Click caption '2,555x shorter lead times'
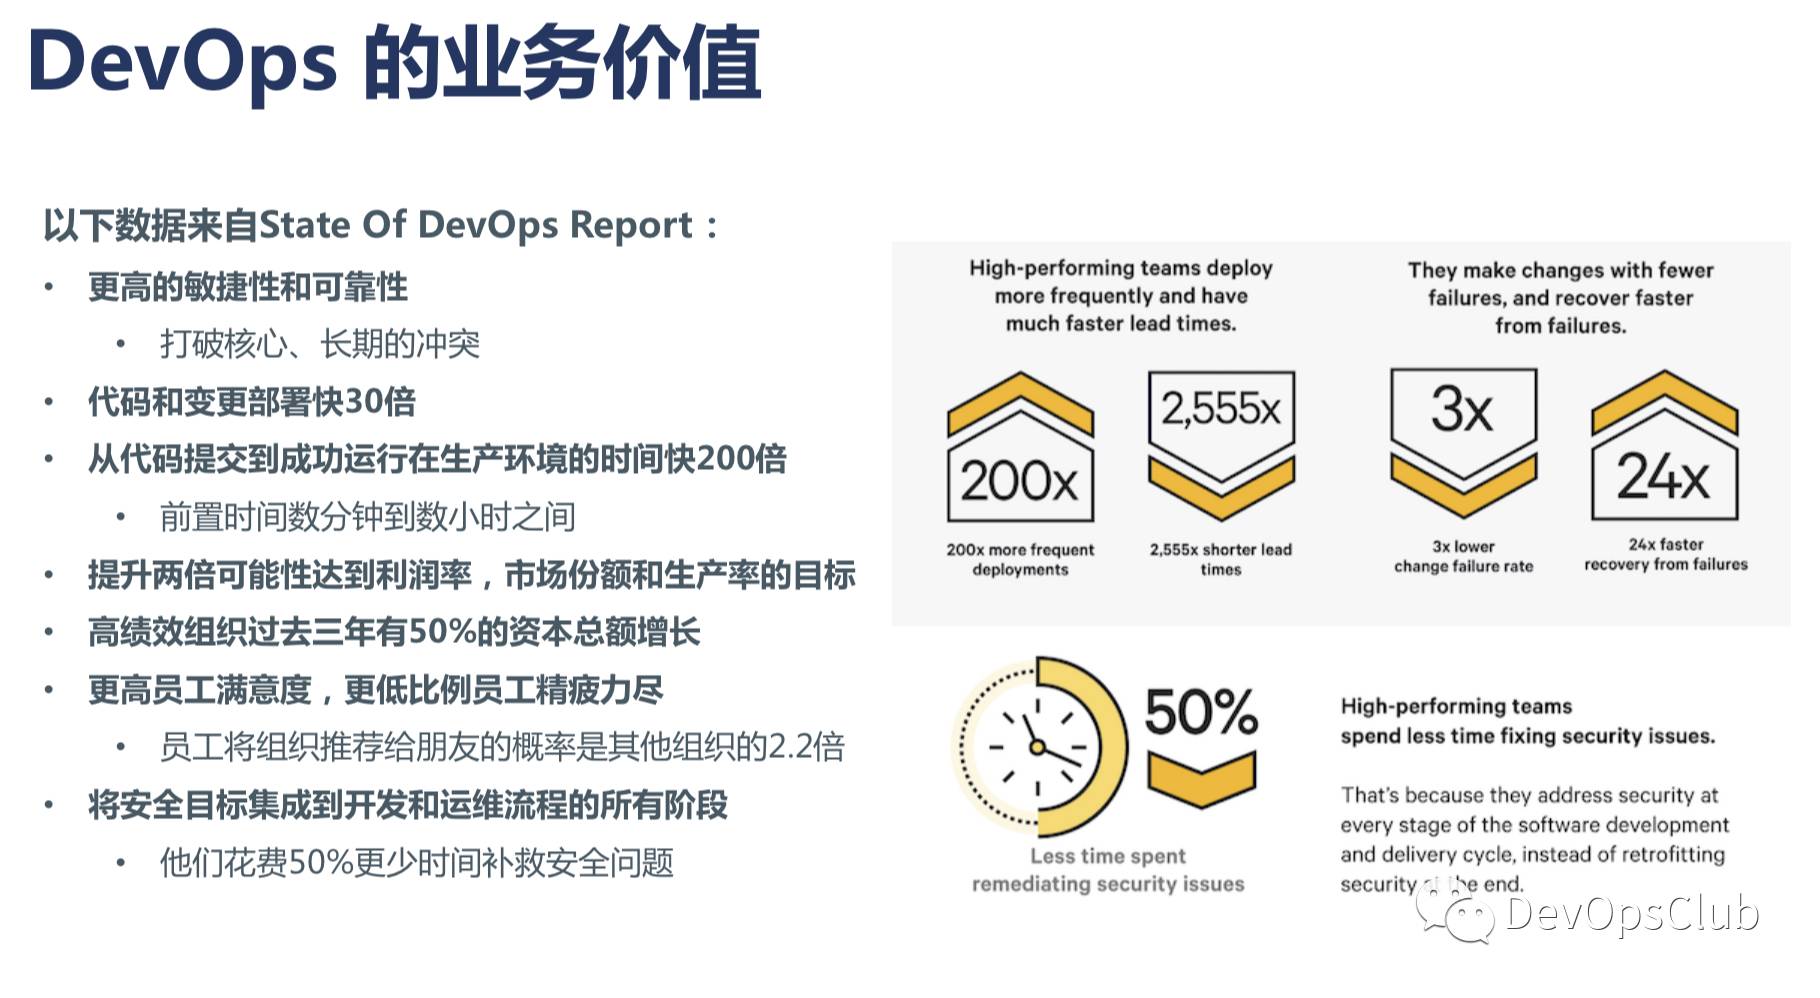The image size is (1820, 998). pyautogui.click(x=1221, y=560)
